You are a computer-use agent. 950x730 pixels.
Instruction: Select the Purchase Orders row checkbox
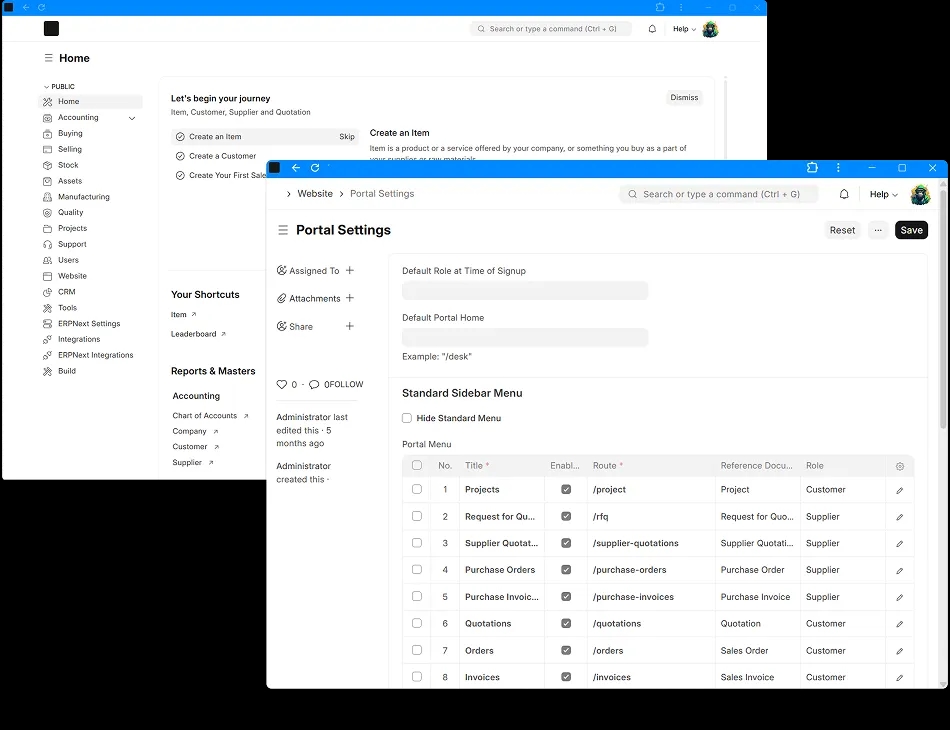point(417,569)
